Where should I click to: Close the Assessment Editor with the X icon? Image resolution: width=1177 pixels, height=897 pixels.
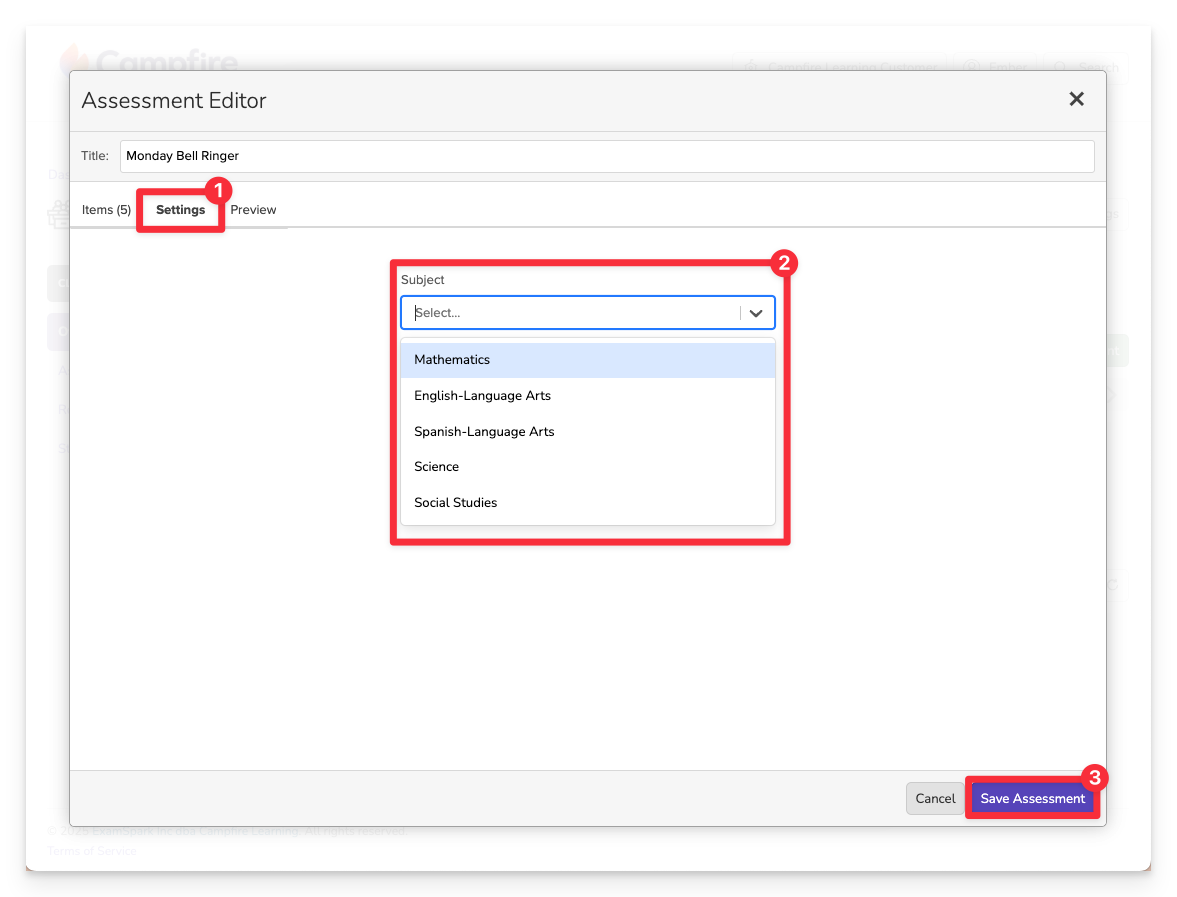[1076, 99]
